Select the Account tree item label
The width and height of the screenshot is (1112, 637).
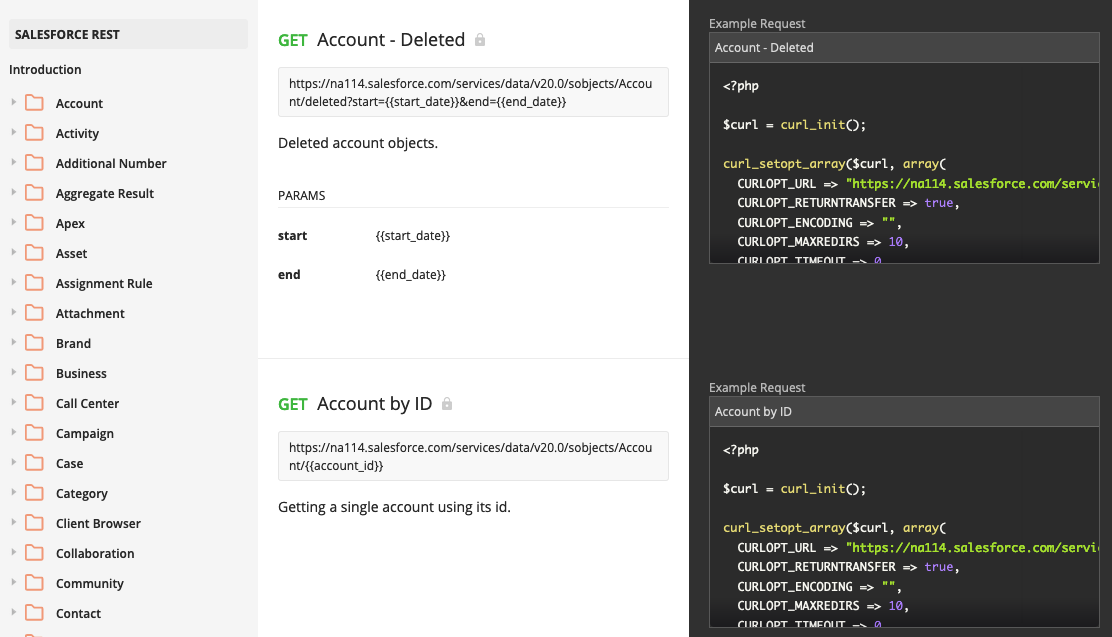tap(79, 104)
